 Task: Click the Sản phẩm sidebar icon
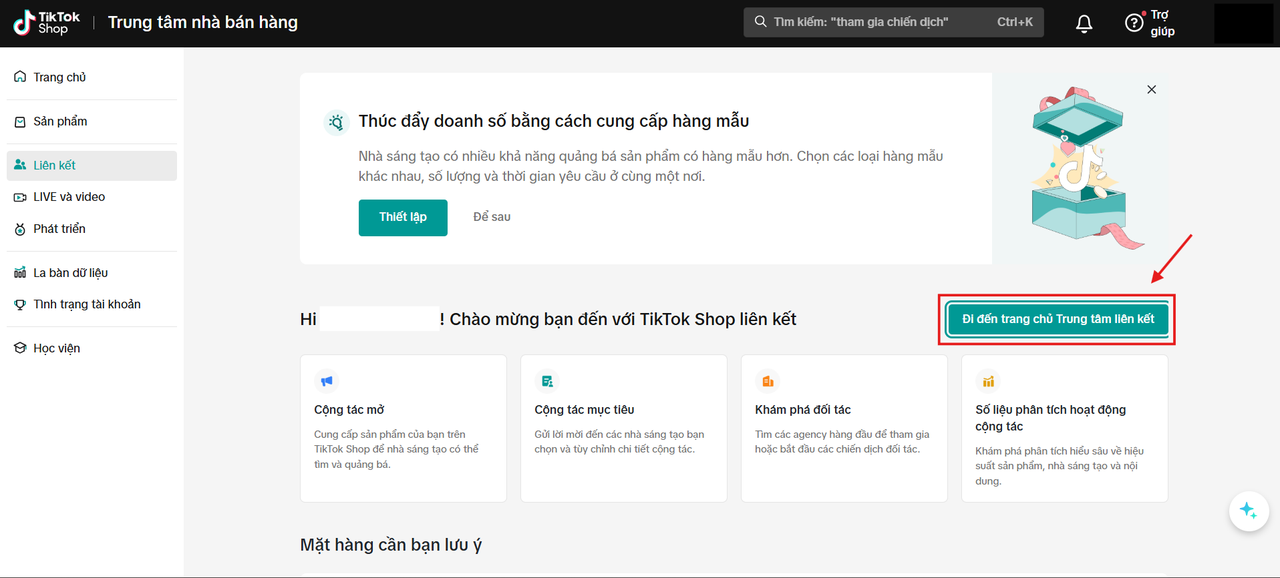pos(19,121)
